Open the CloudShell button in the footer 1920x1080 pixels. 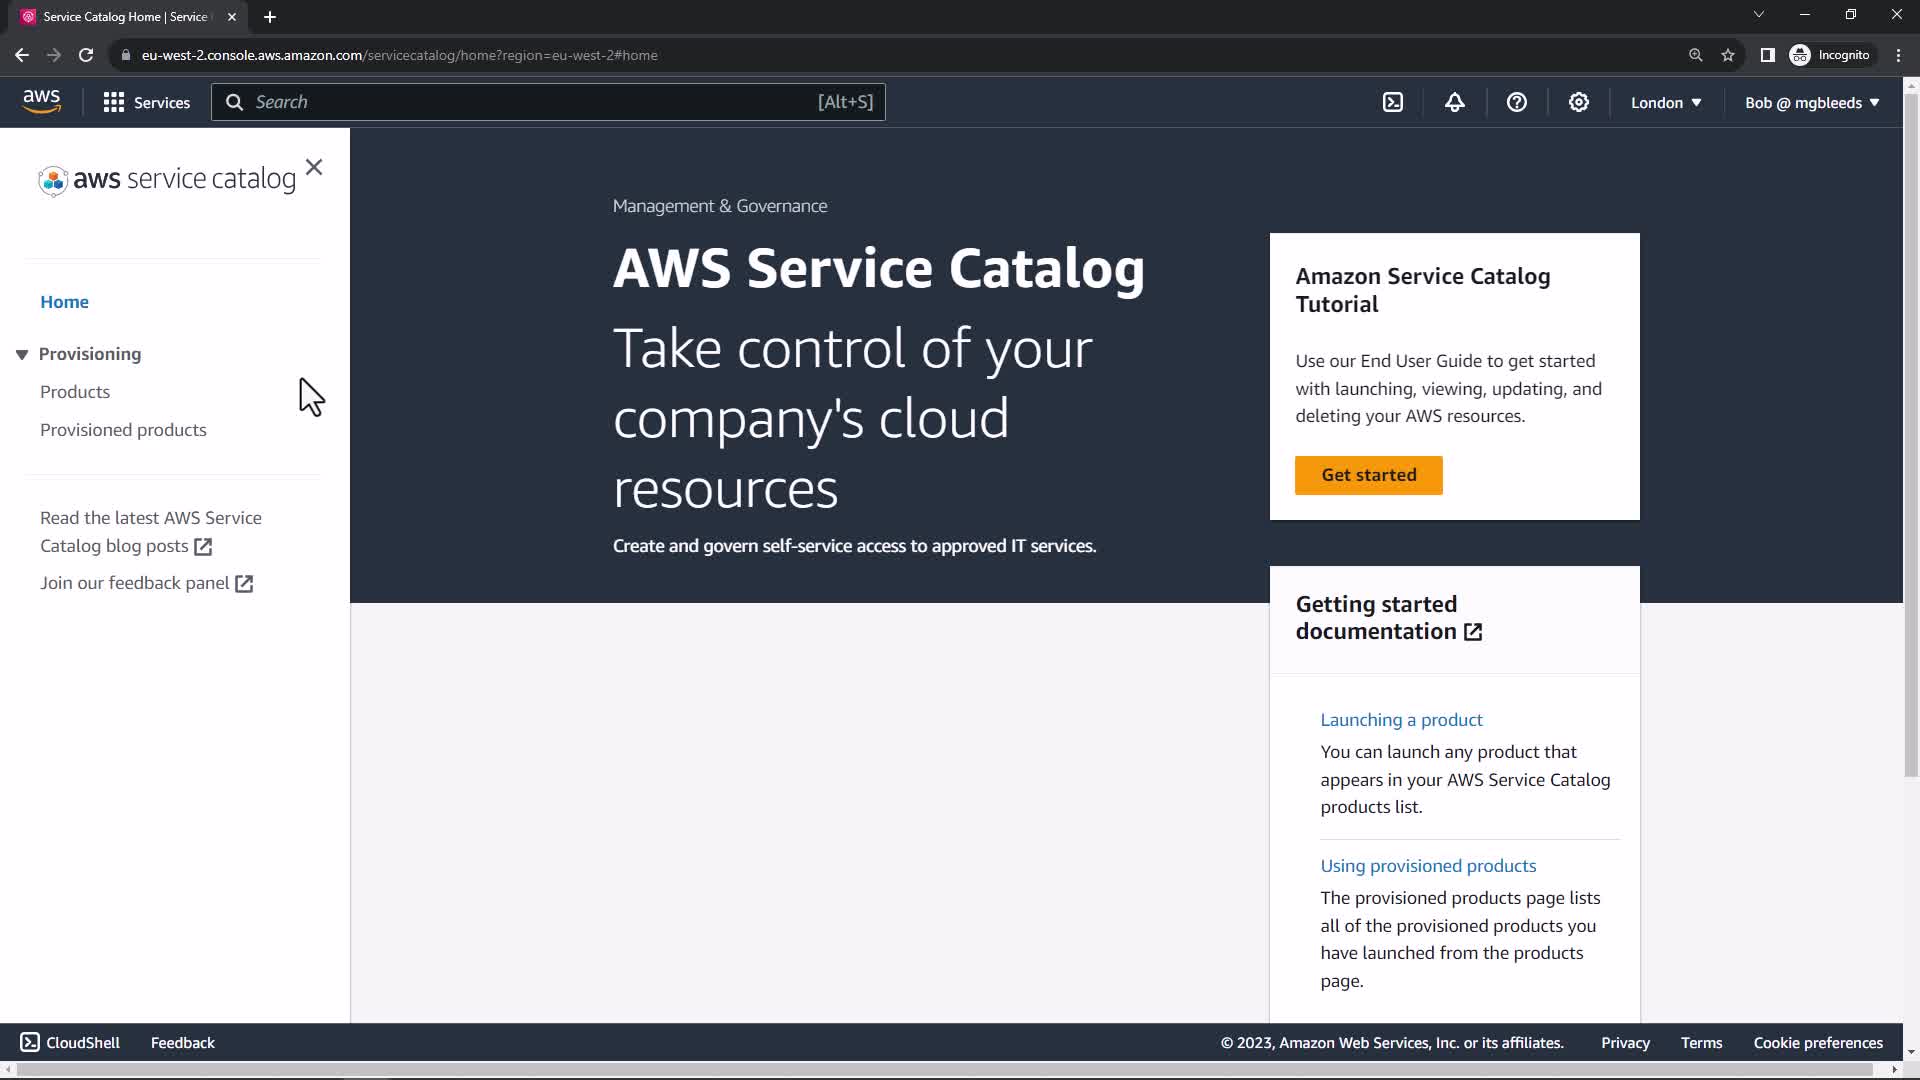[x=70, y=1042]
